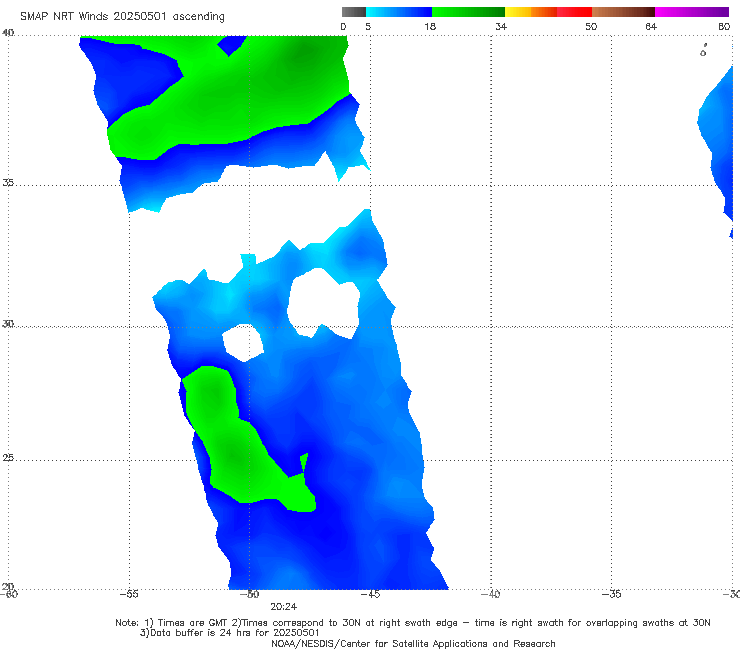Click the longitude label "-35" on the bottom axis
The image size is (740, 650).
click(612, 594)
